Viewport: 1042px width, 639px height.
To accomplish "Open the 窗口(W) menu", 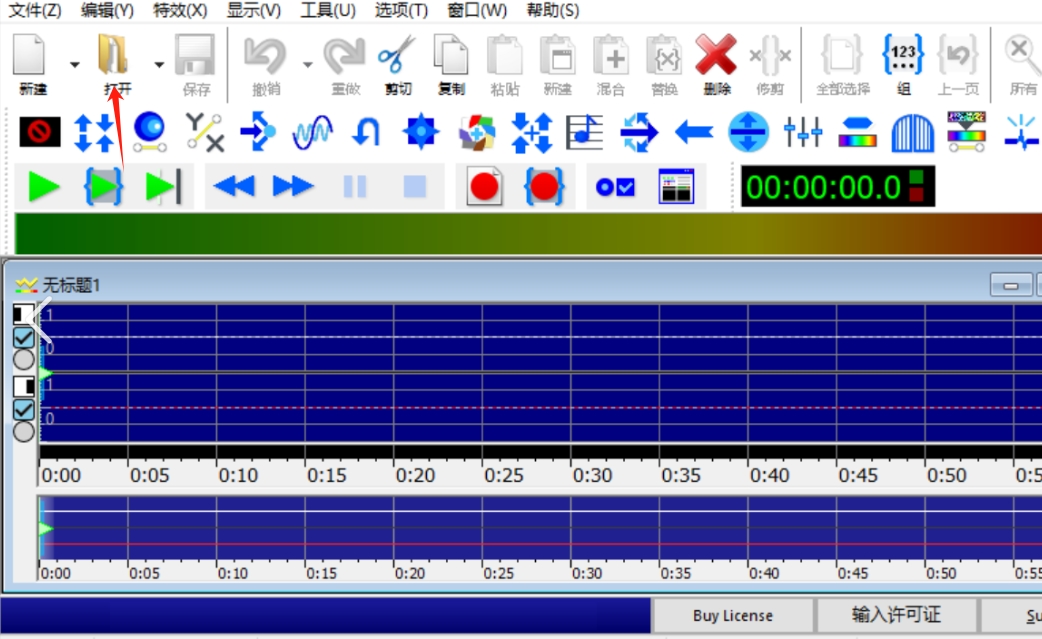I will point(476,11).
